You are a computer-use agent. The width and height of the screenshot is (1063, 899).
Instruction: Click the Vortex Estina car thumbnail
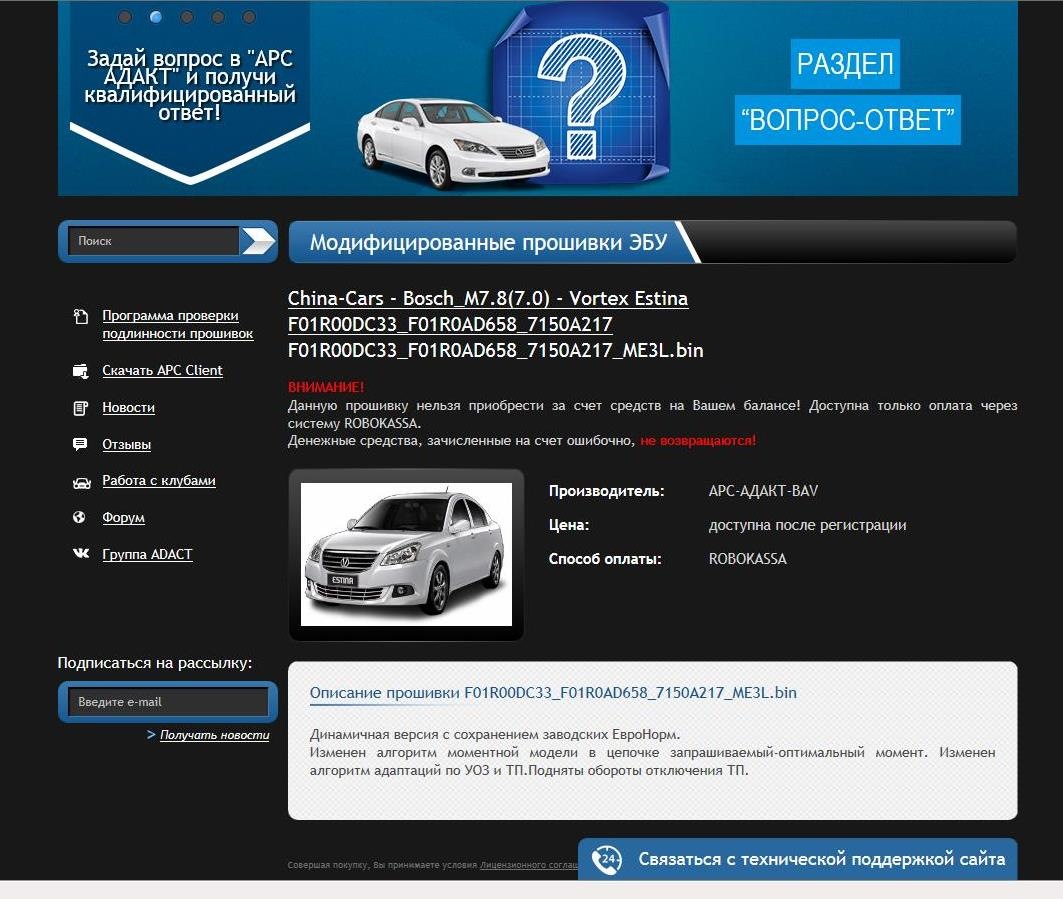(406, 554)
